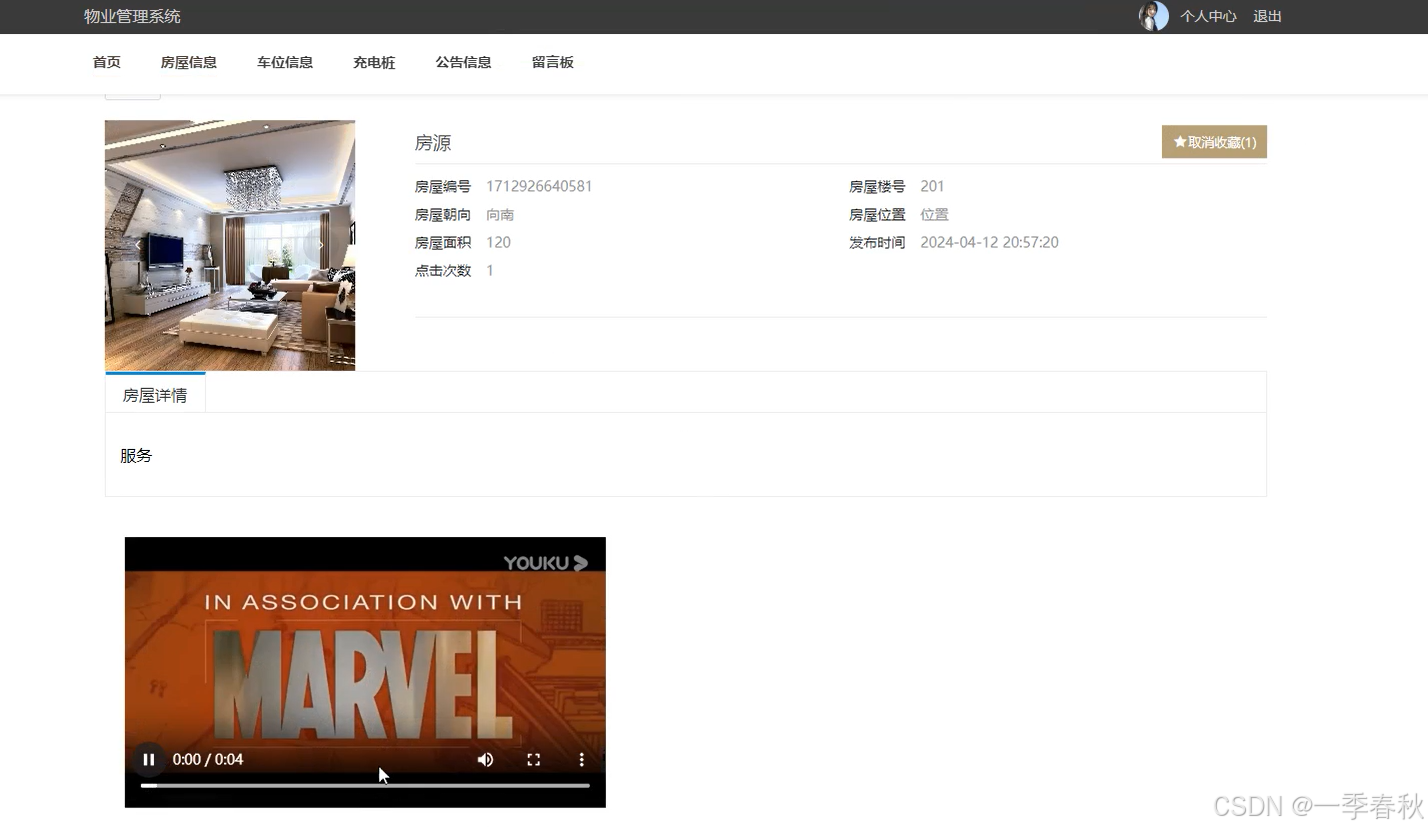Show the previous room photo arrow
This screenshot has height=832, width=1428.
pos(138,245)
